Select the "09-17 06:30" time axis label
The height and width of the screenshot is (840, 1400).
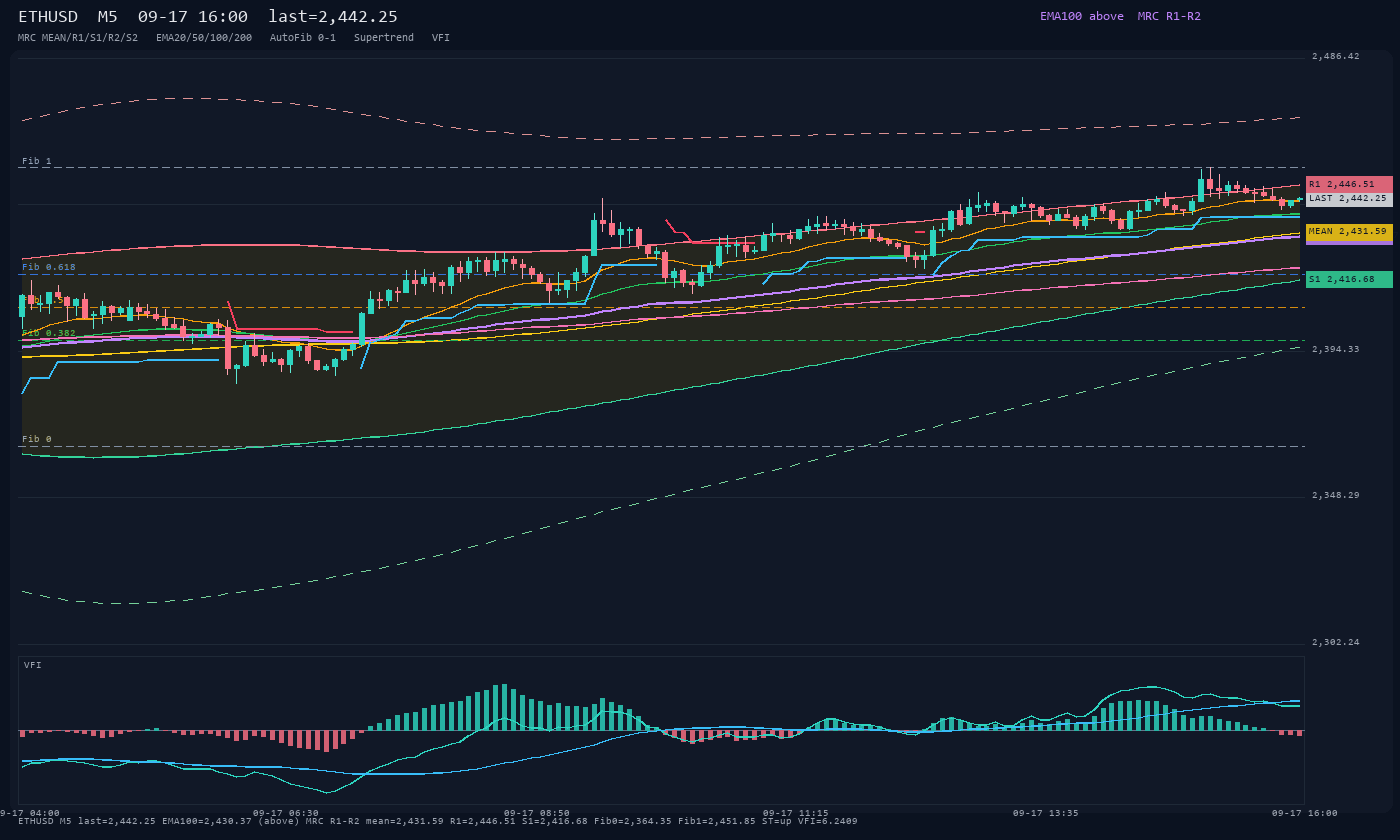pyautogui.click(x=286, y=813)
